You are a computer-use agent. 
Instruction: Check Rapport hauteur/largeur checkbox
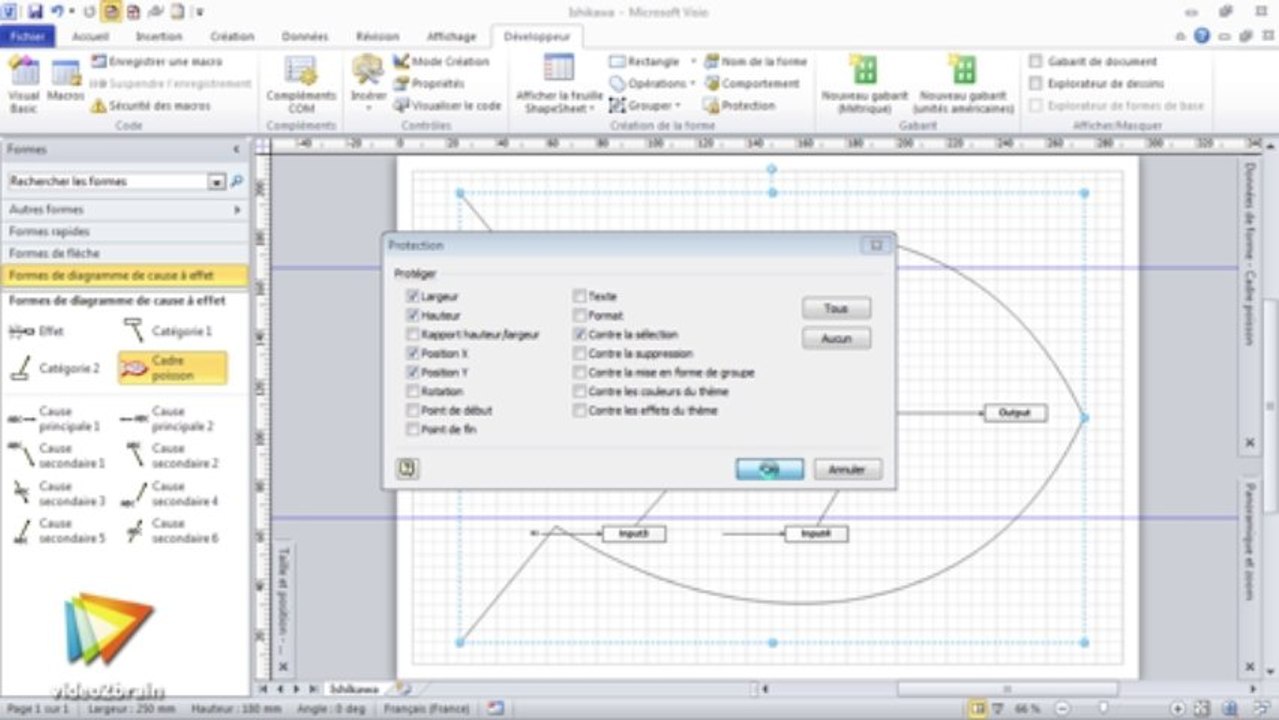pos(412,334)
